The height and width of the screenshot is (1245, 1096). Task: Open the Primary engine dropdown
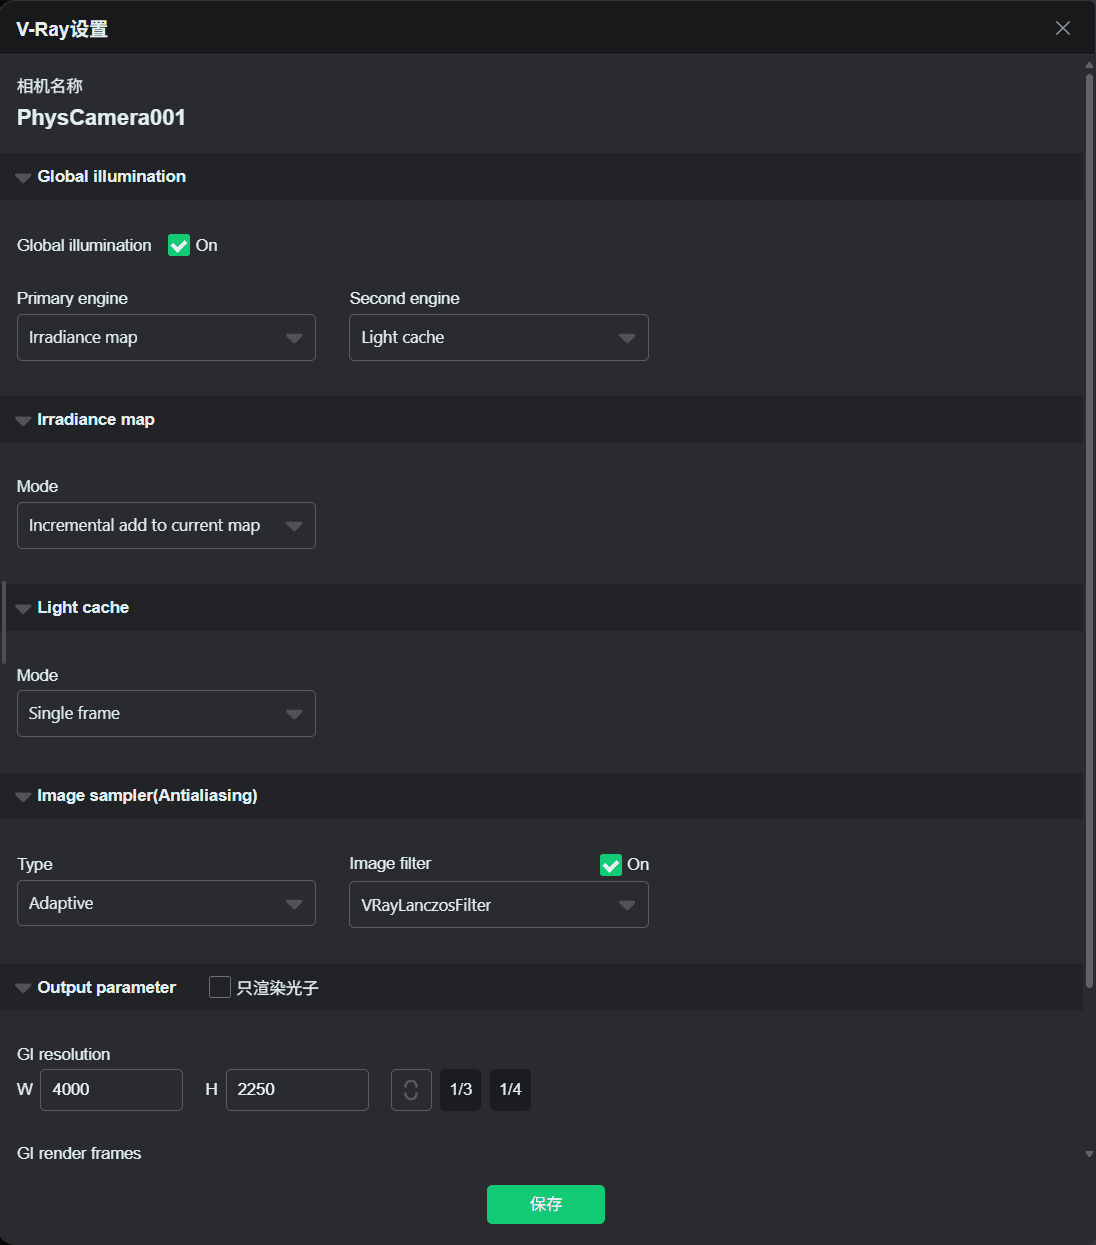point(166,338)
